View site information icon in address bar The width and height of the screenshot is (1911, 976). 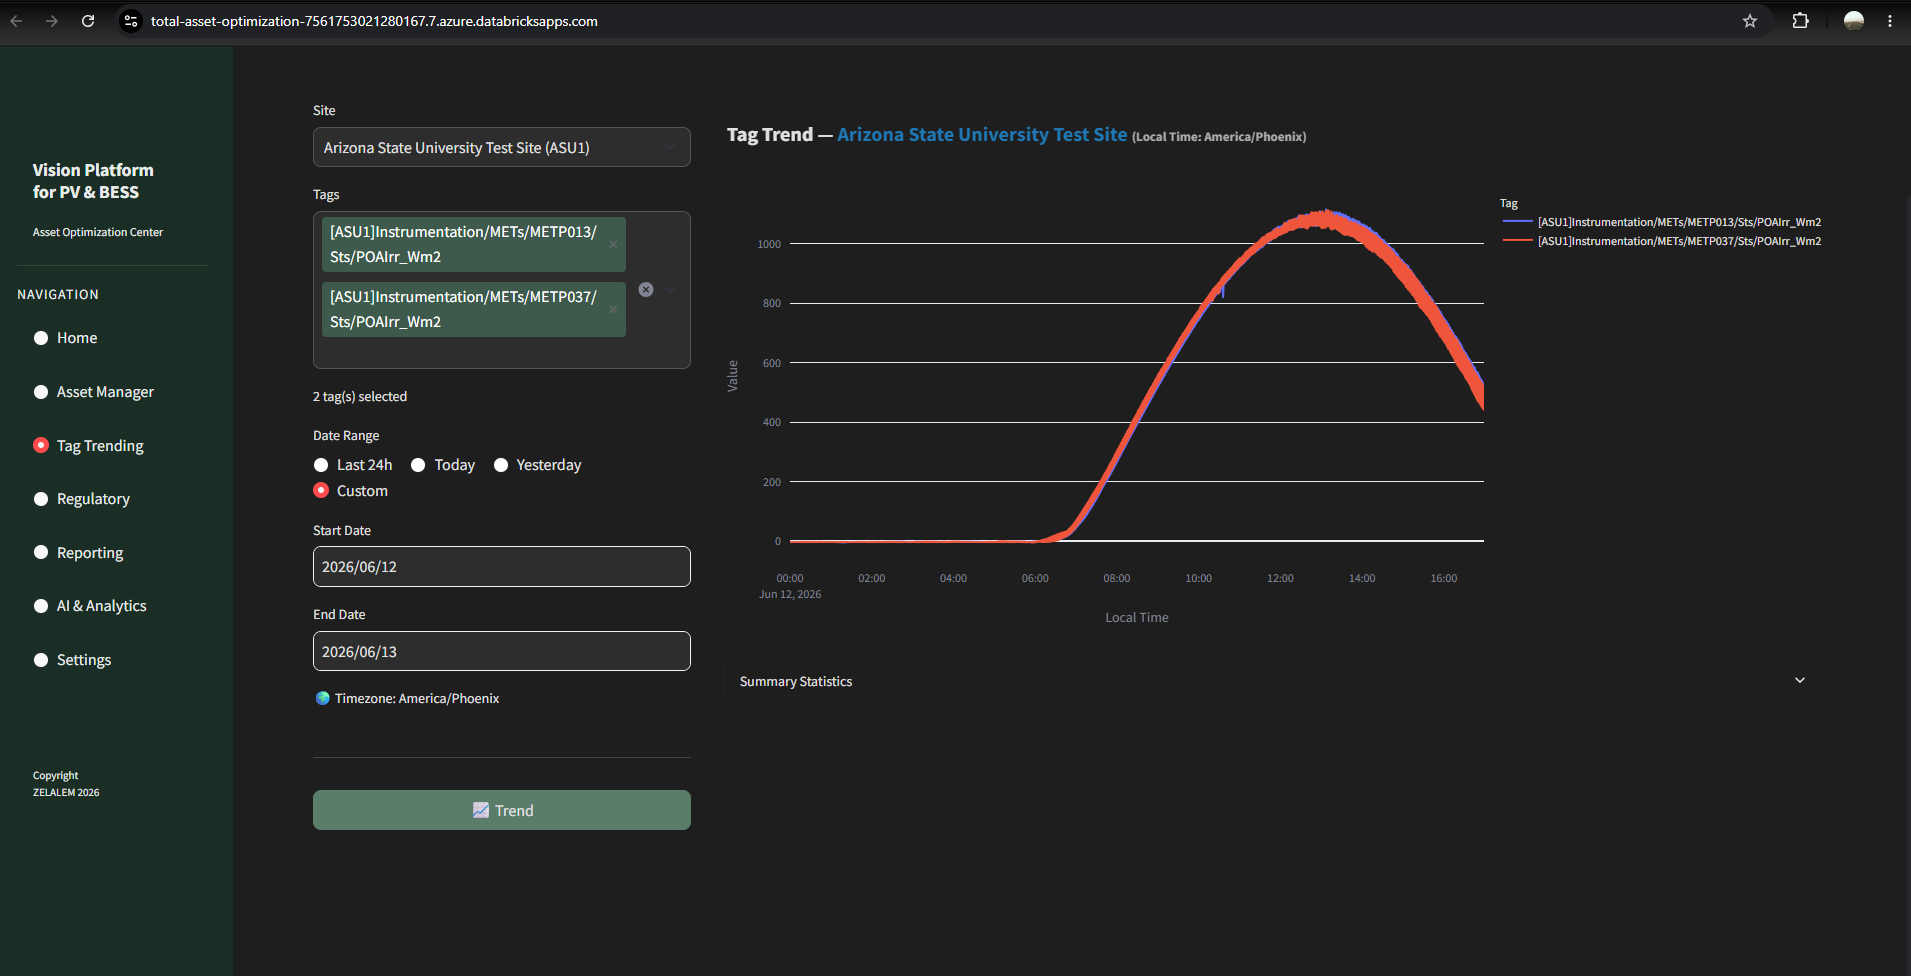(131, 21)
